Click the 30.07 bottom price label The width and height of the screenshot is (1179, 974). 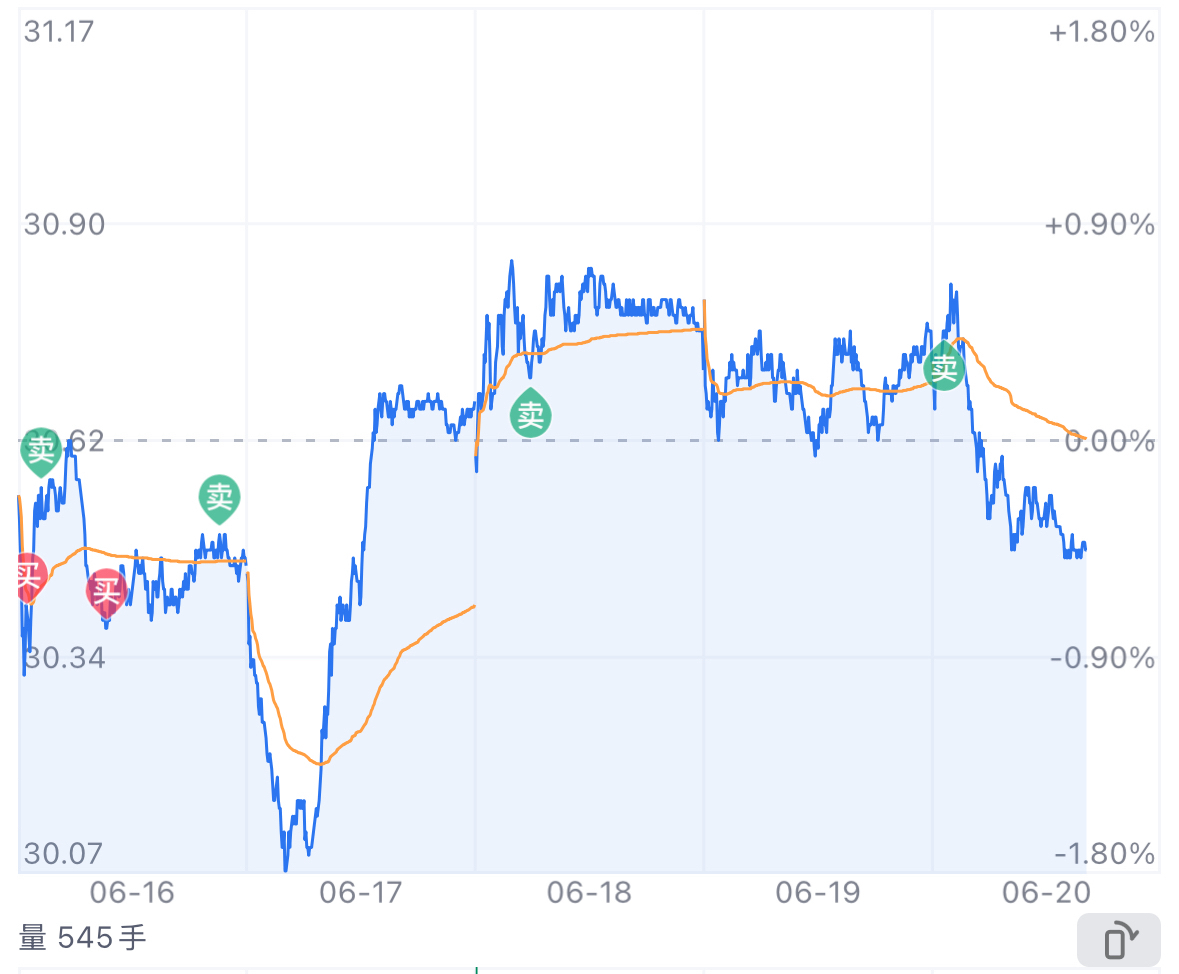coord(63,854)
